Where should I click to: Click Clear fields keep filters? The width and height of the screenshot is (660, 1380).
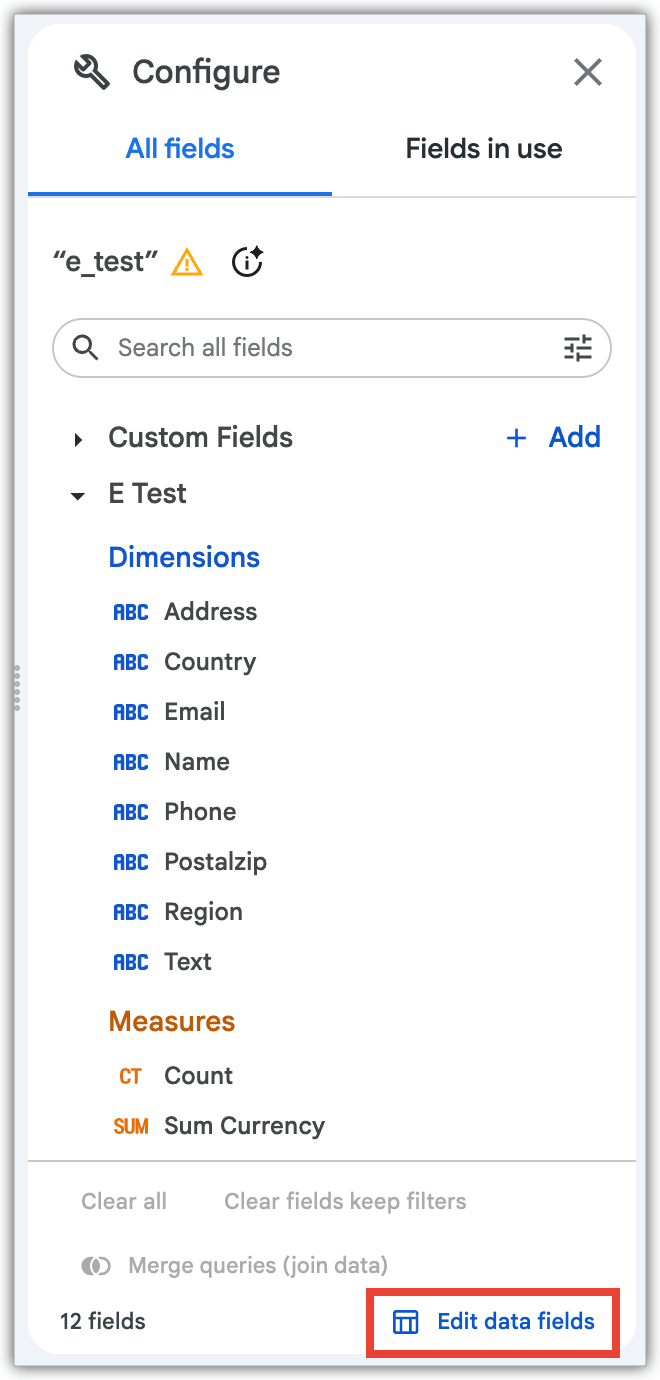[345, 1201]
